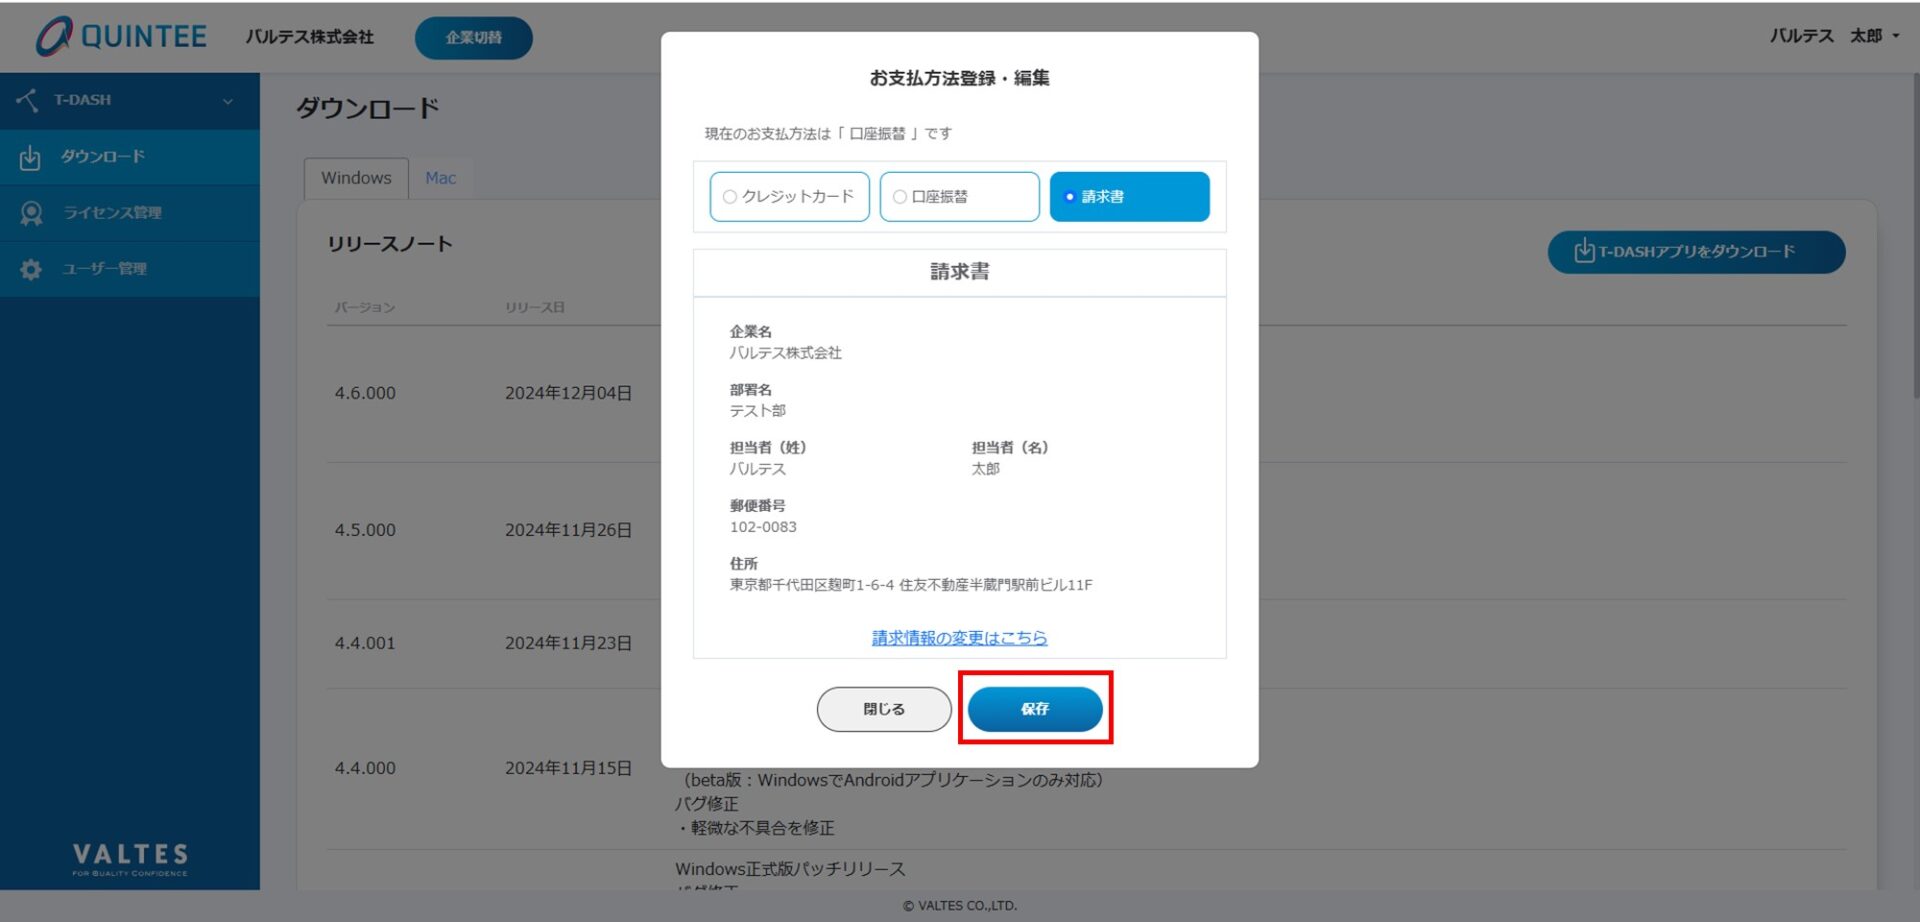This screenshot has width=1920, height=922.
Task: Open ライセンス管理 in the sidebar menu
Action: coord(112,213)
